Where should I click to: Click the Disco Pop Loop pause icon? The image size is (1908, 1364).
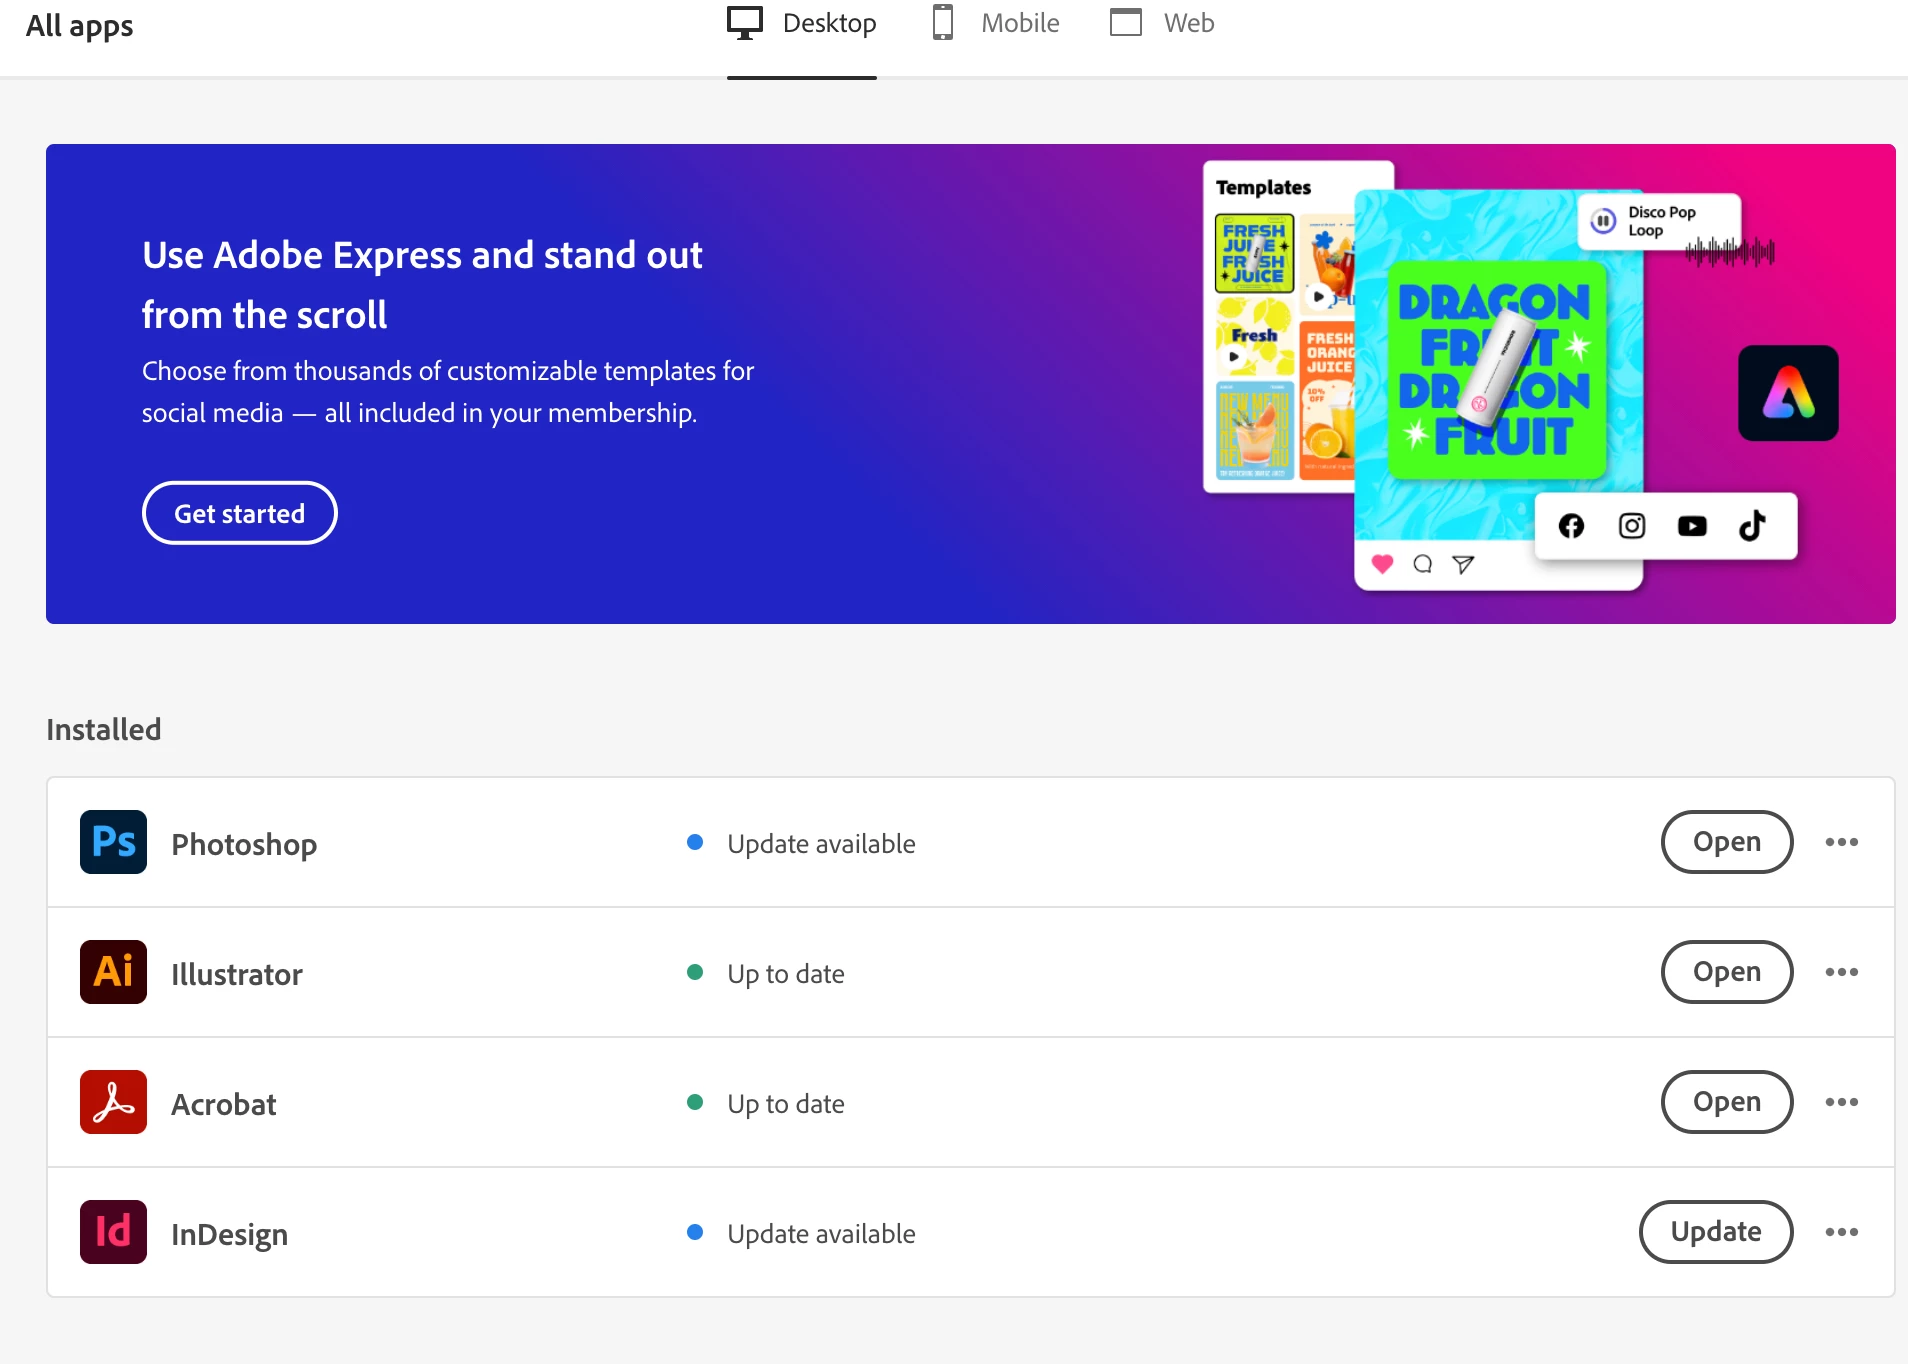pos(1603,221)
